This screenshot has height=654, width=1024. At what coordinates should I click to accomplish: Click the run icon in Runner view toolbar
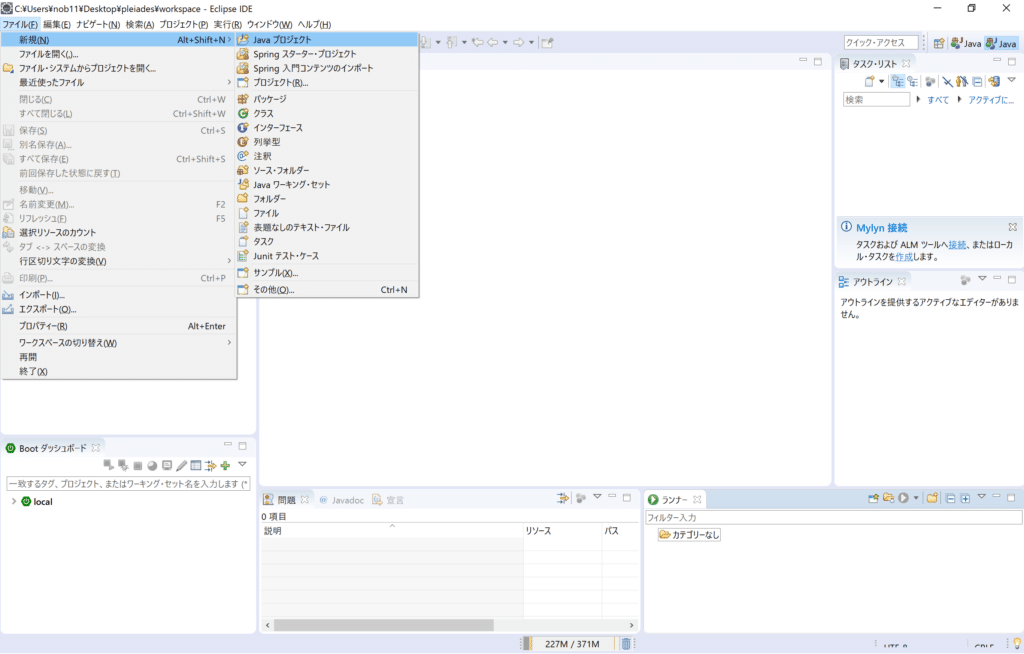click(901, 497)
